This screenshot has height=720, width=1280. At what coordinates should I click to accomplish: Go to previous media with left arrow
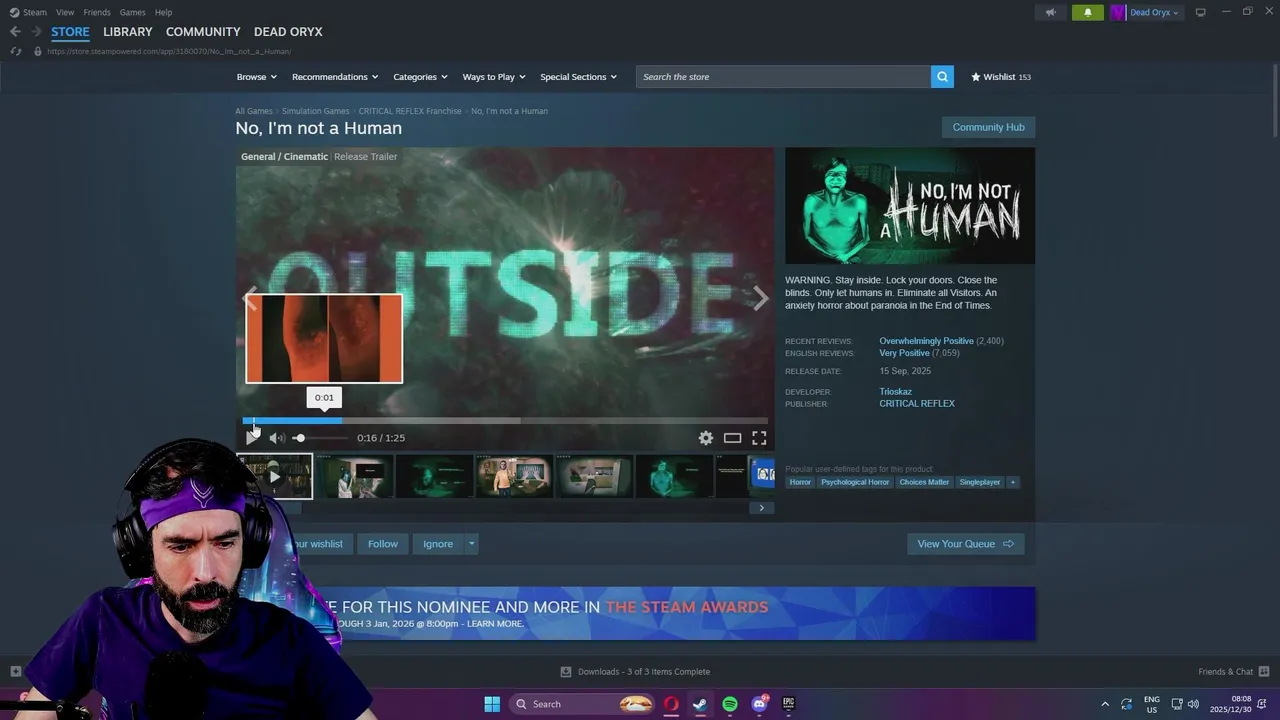(249, 297)
